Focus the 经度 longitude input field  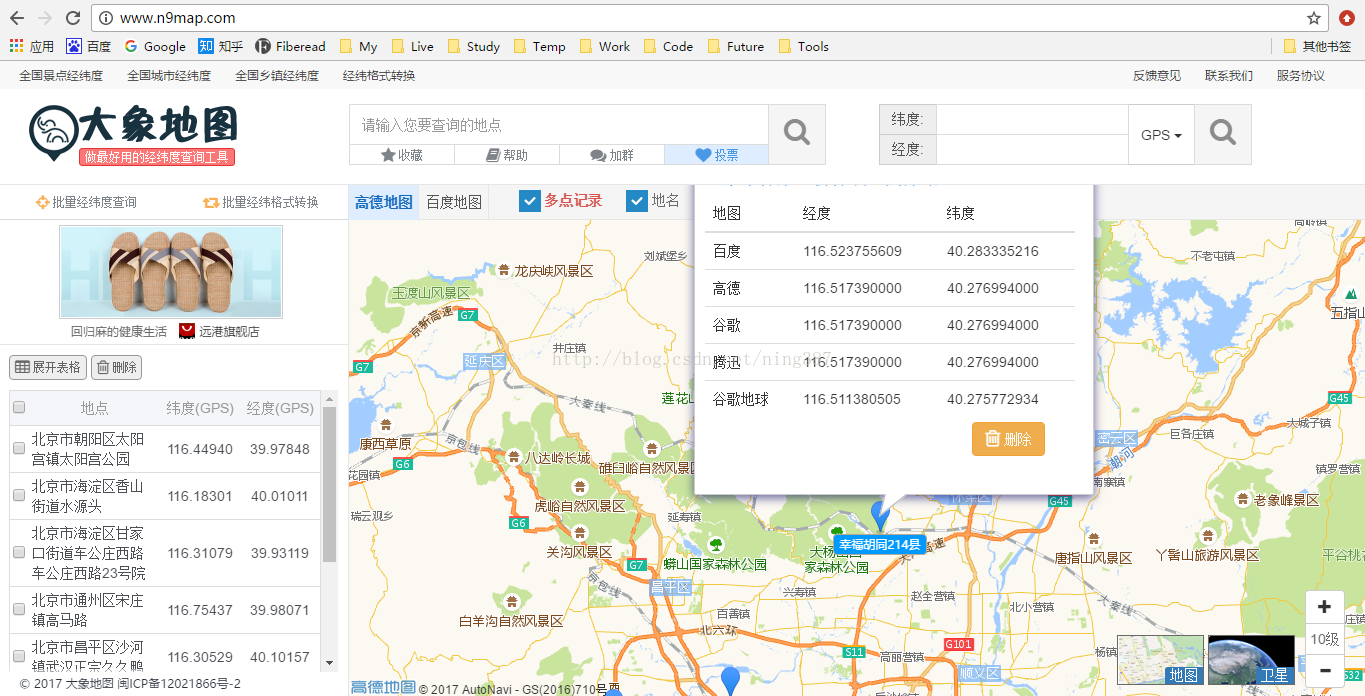[x=1032, y=150]
